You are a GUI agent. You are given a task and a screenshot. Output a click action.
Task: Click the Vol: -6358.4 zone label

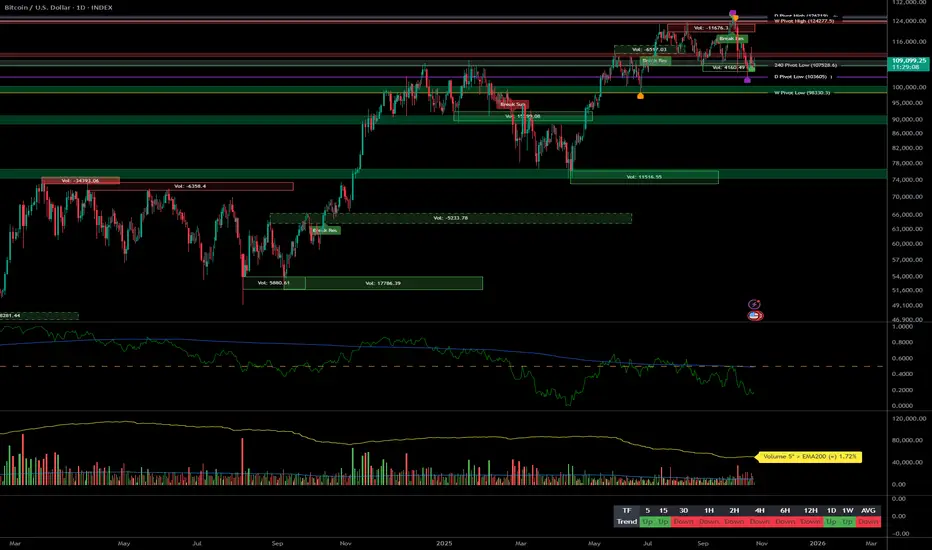pos(190,186)
